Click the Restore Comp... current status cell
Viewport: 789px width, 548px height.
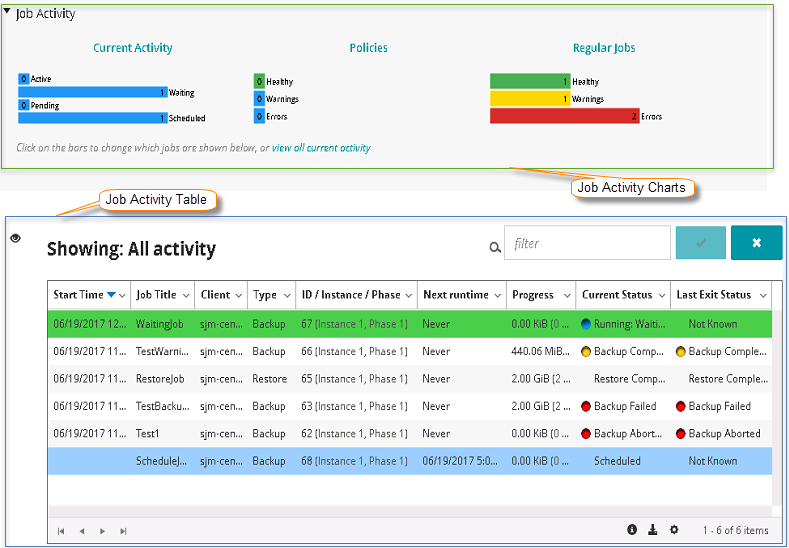click(x=629, y=379)
